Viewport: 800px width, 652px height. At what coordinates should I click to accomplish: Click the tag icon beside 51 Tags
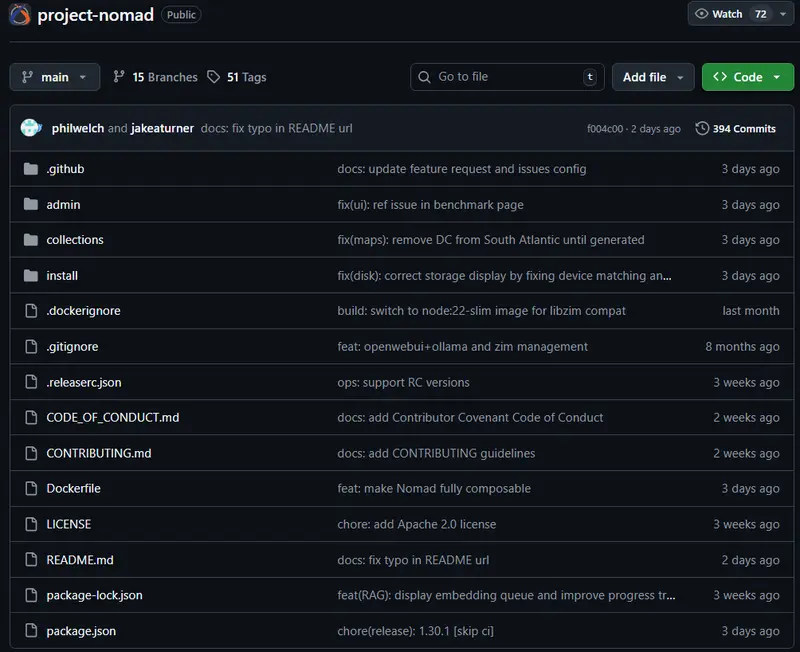213,77
